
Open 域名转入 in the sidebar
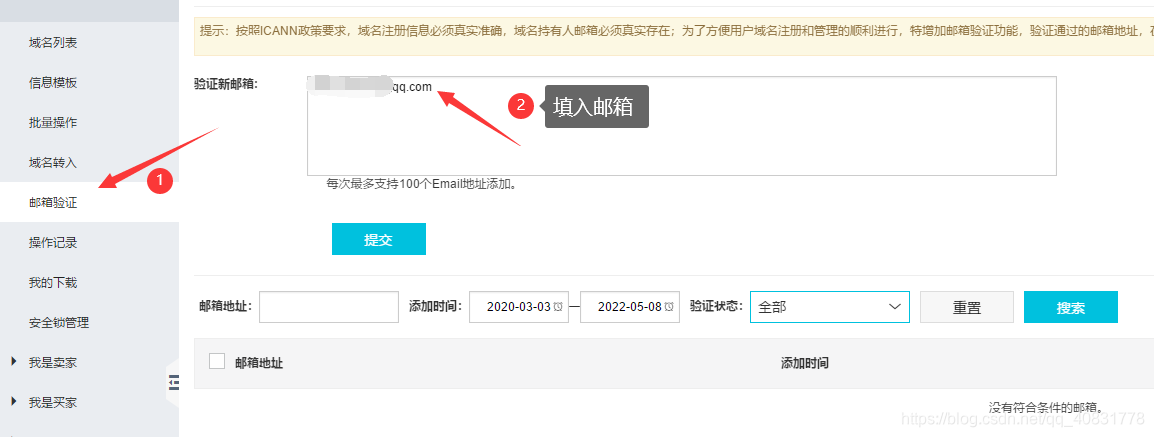pos(53,162)
